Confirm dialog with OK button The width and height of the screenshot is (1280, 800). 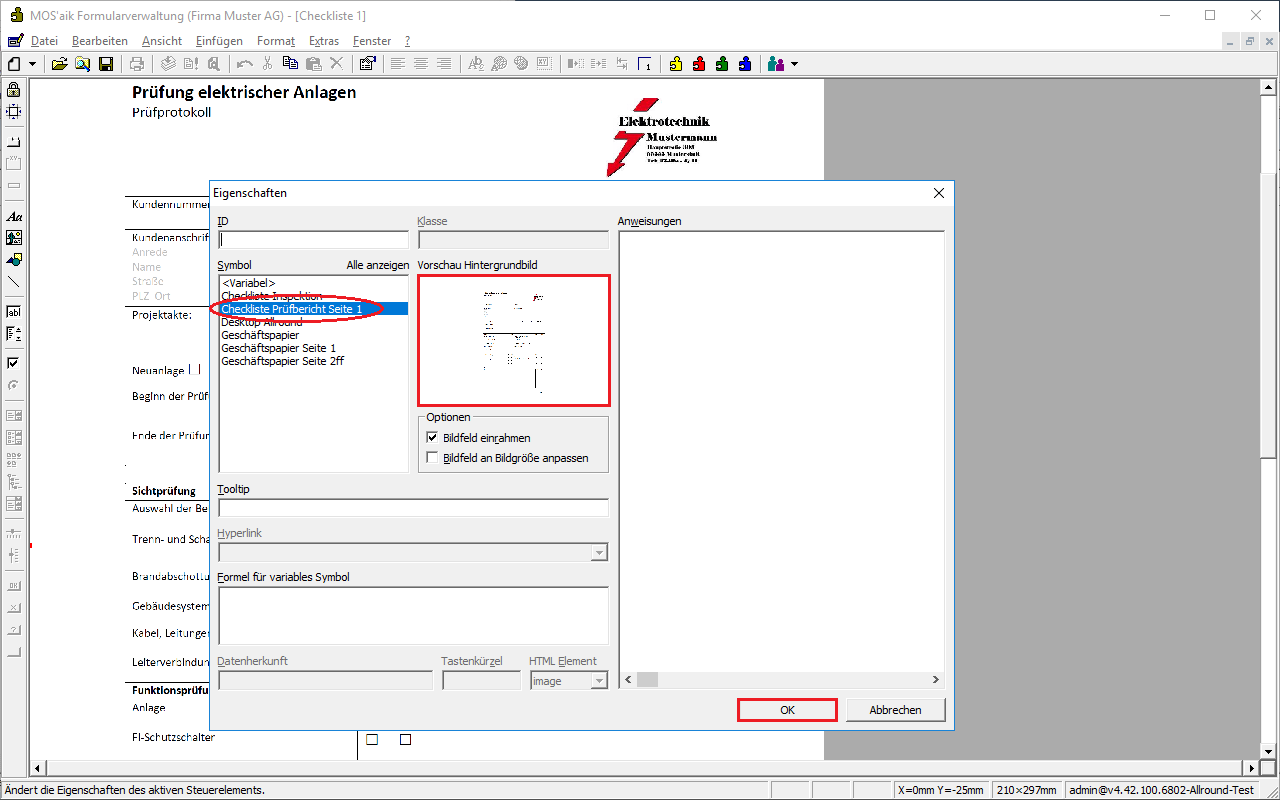tap(787, 709)
